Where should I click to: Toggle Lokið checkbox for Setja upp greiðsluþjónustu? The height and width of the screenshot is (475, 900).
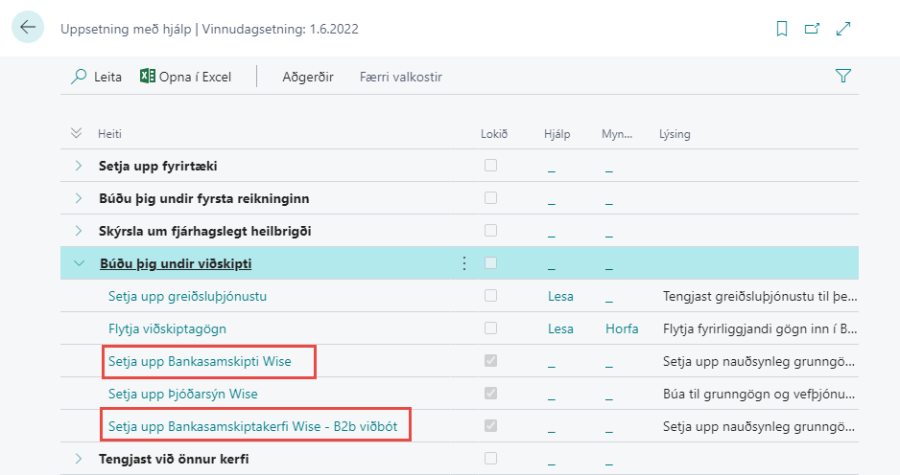pos(491,295)
